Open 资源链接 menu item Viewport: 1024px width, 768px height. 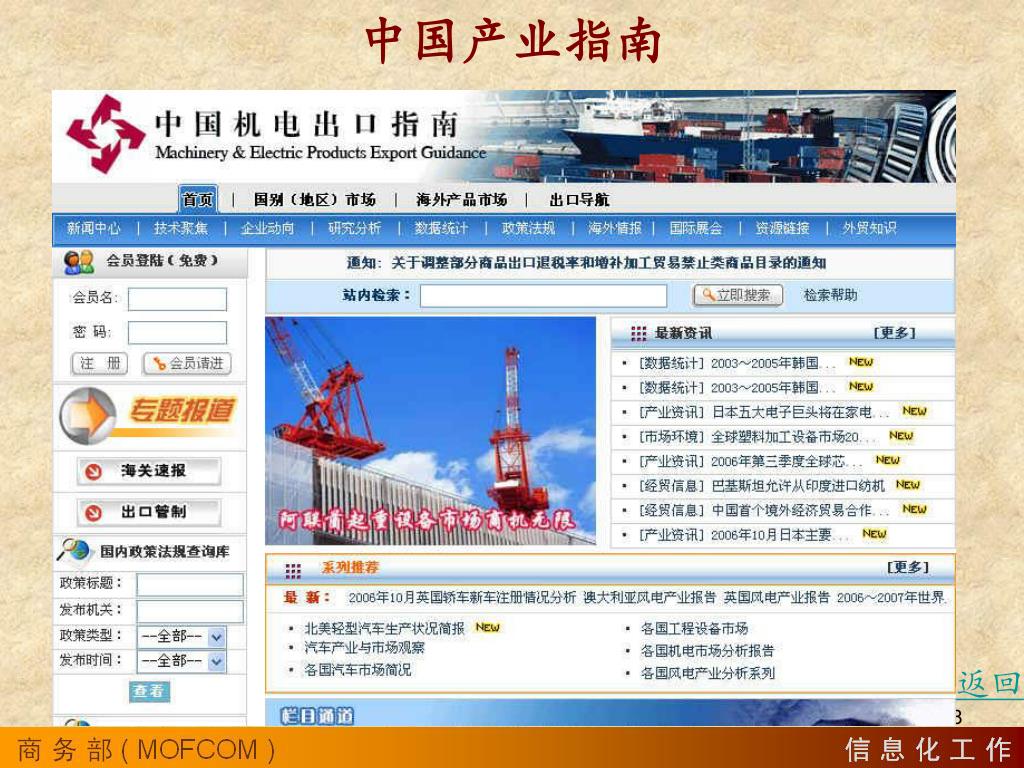click(x=782, y=229)
